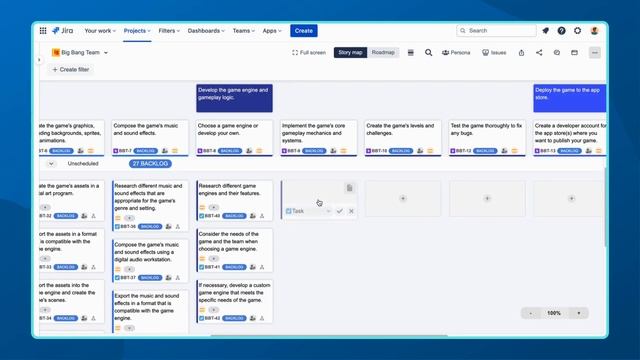Open the user profile avatar
640x360 pixels.
594,31
